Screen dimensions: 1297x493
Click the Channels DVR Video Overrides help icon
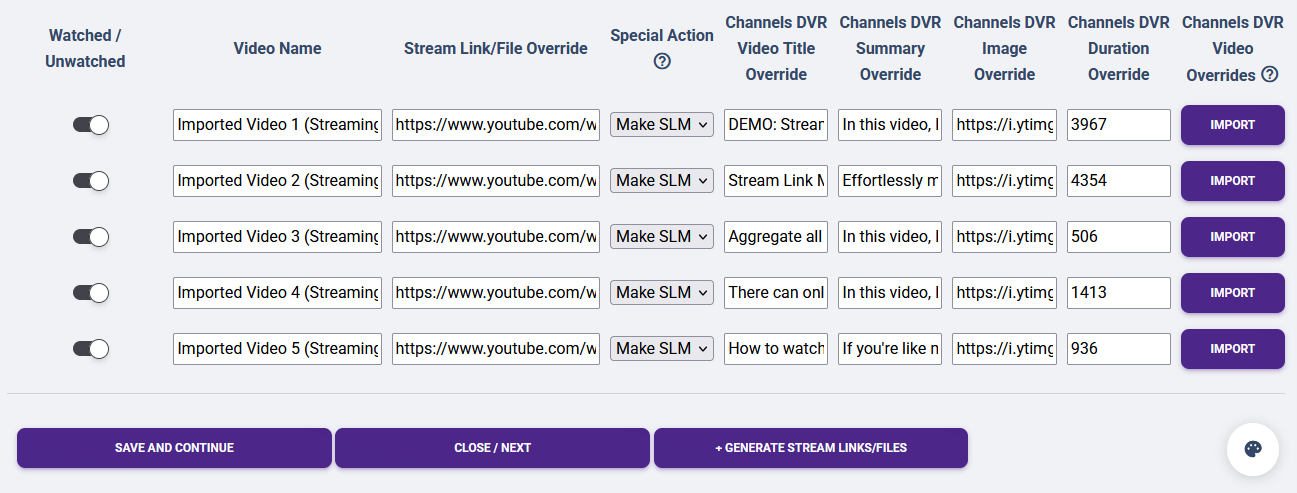[1270, 74]
